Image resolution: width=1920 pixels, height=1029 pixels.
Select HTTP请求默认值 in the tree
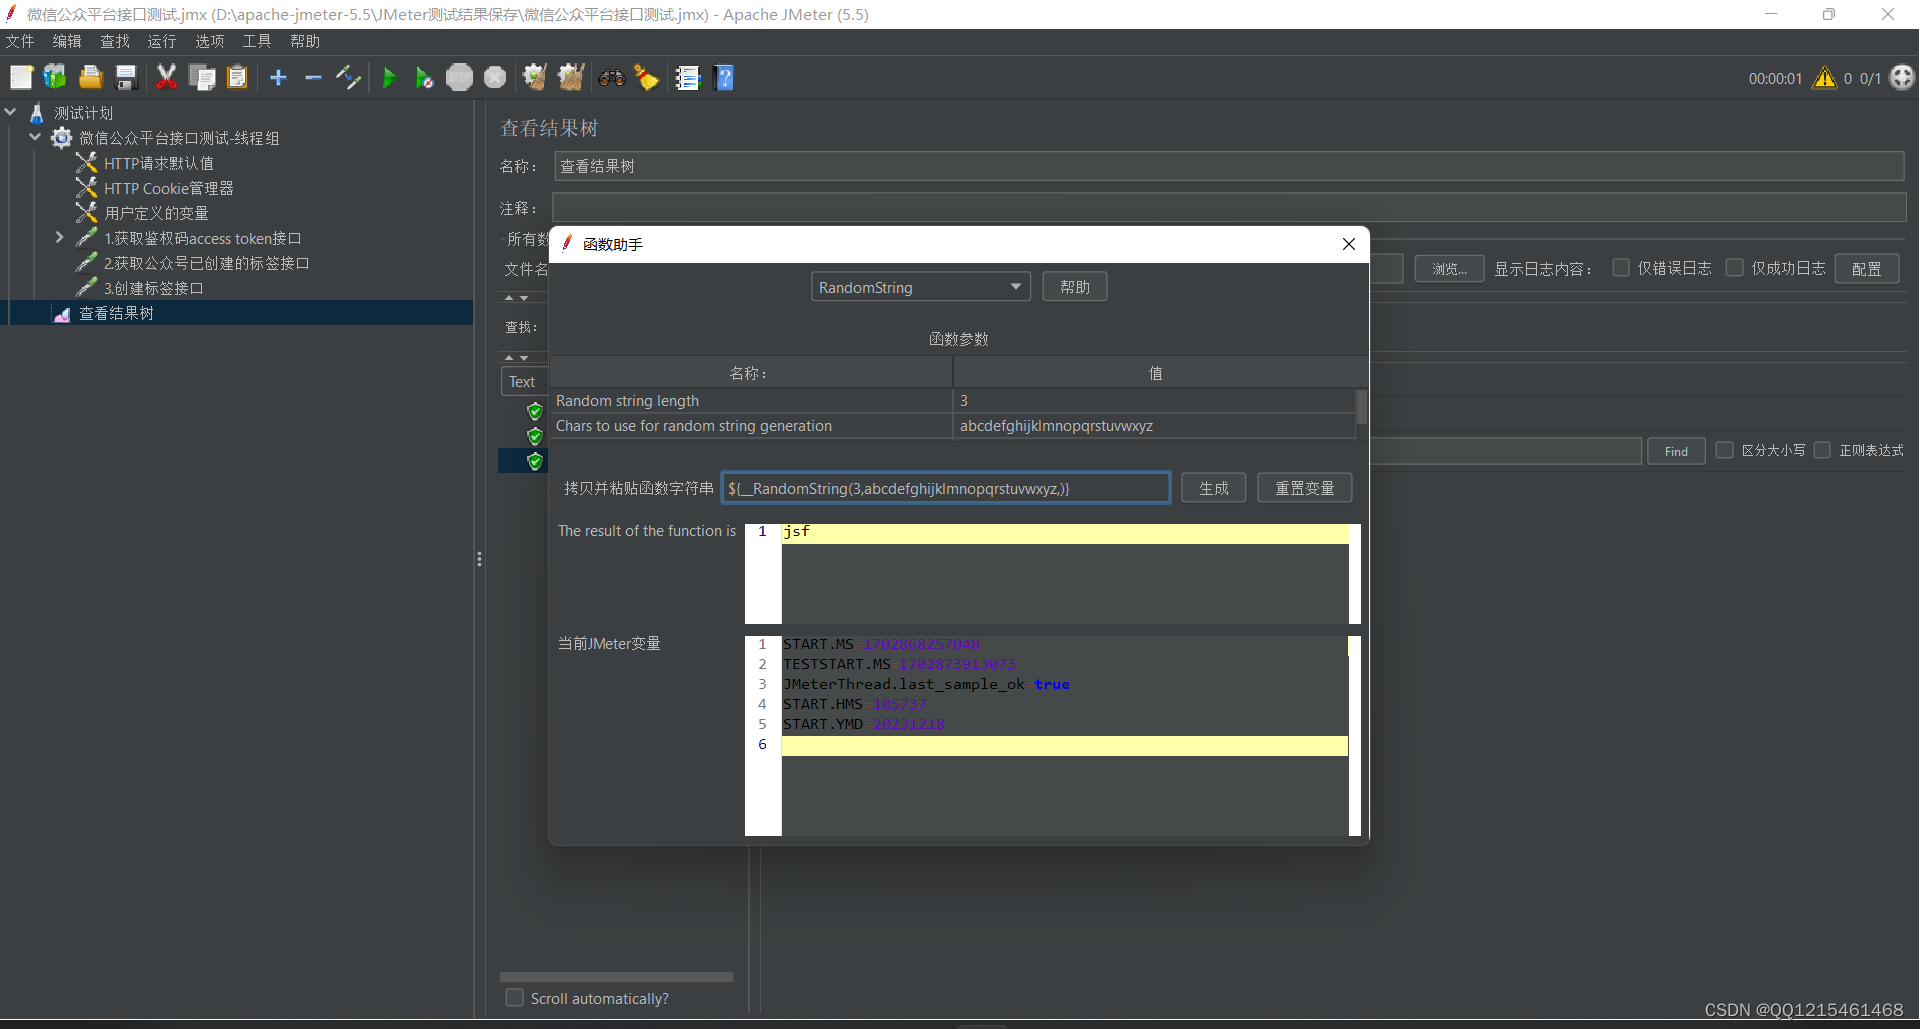click(158, 163)
